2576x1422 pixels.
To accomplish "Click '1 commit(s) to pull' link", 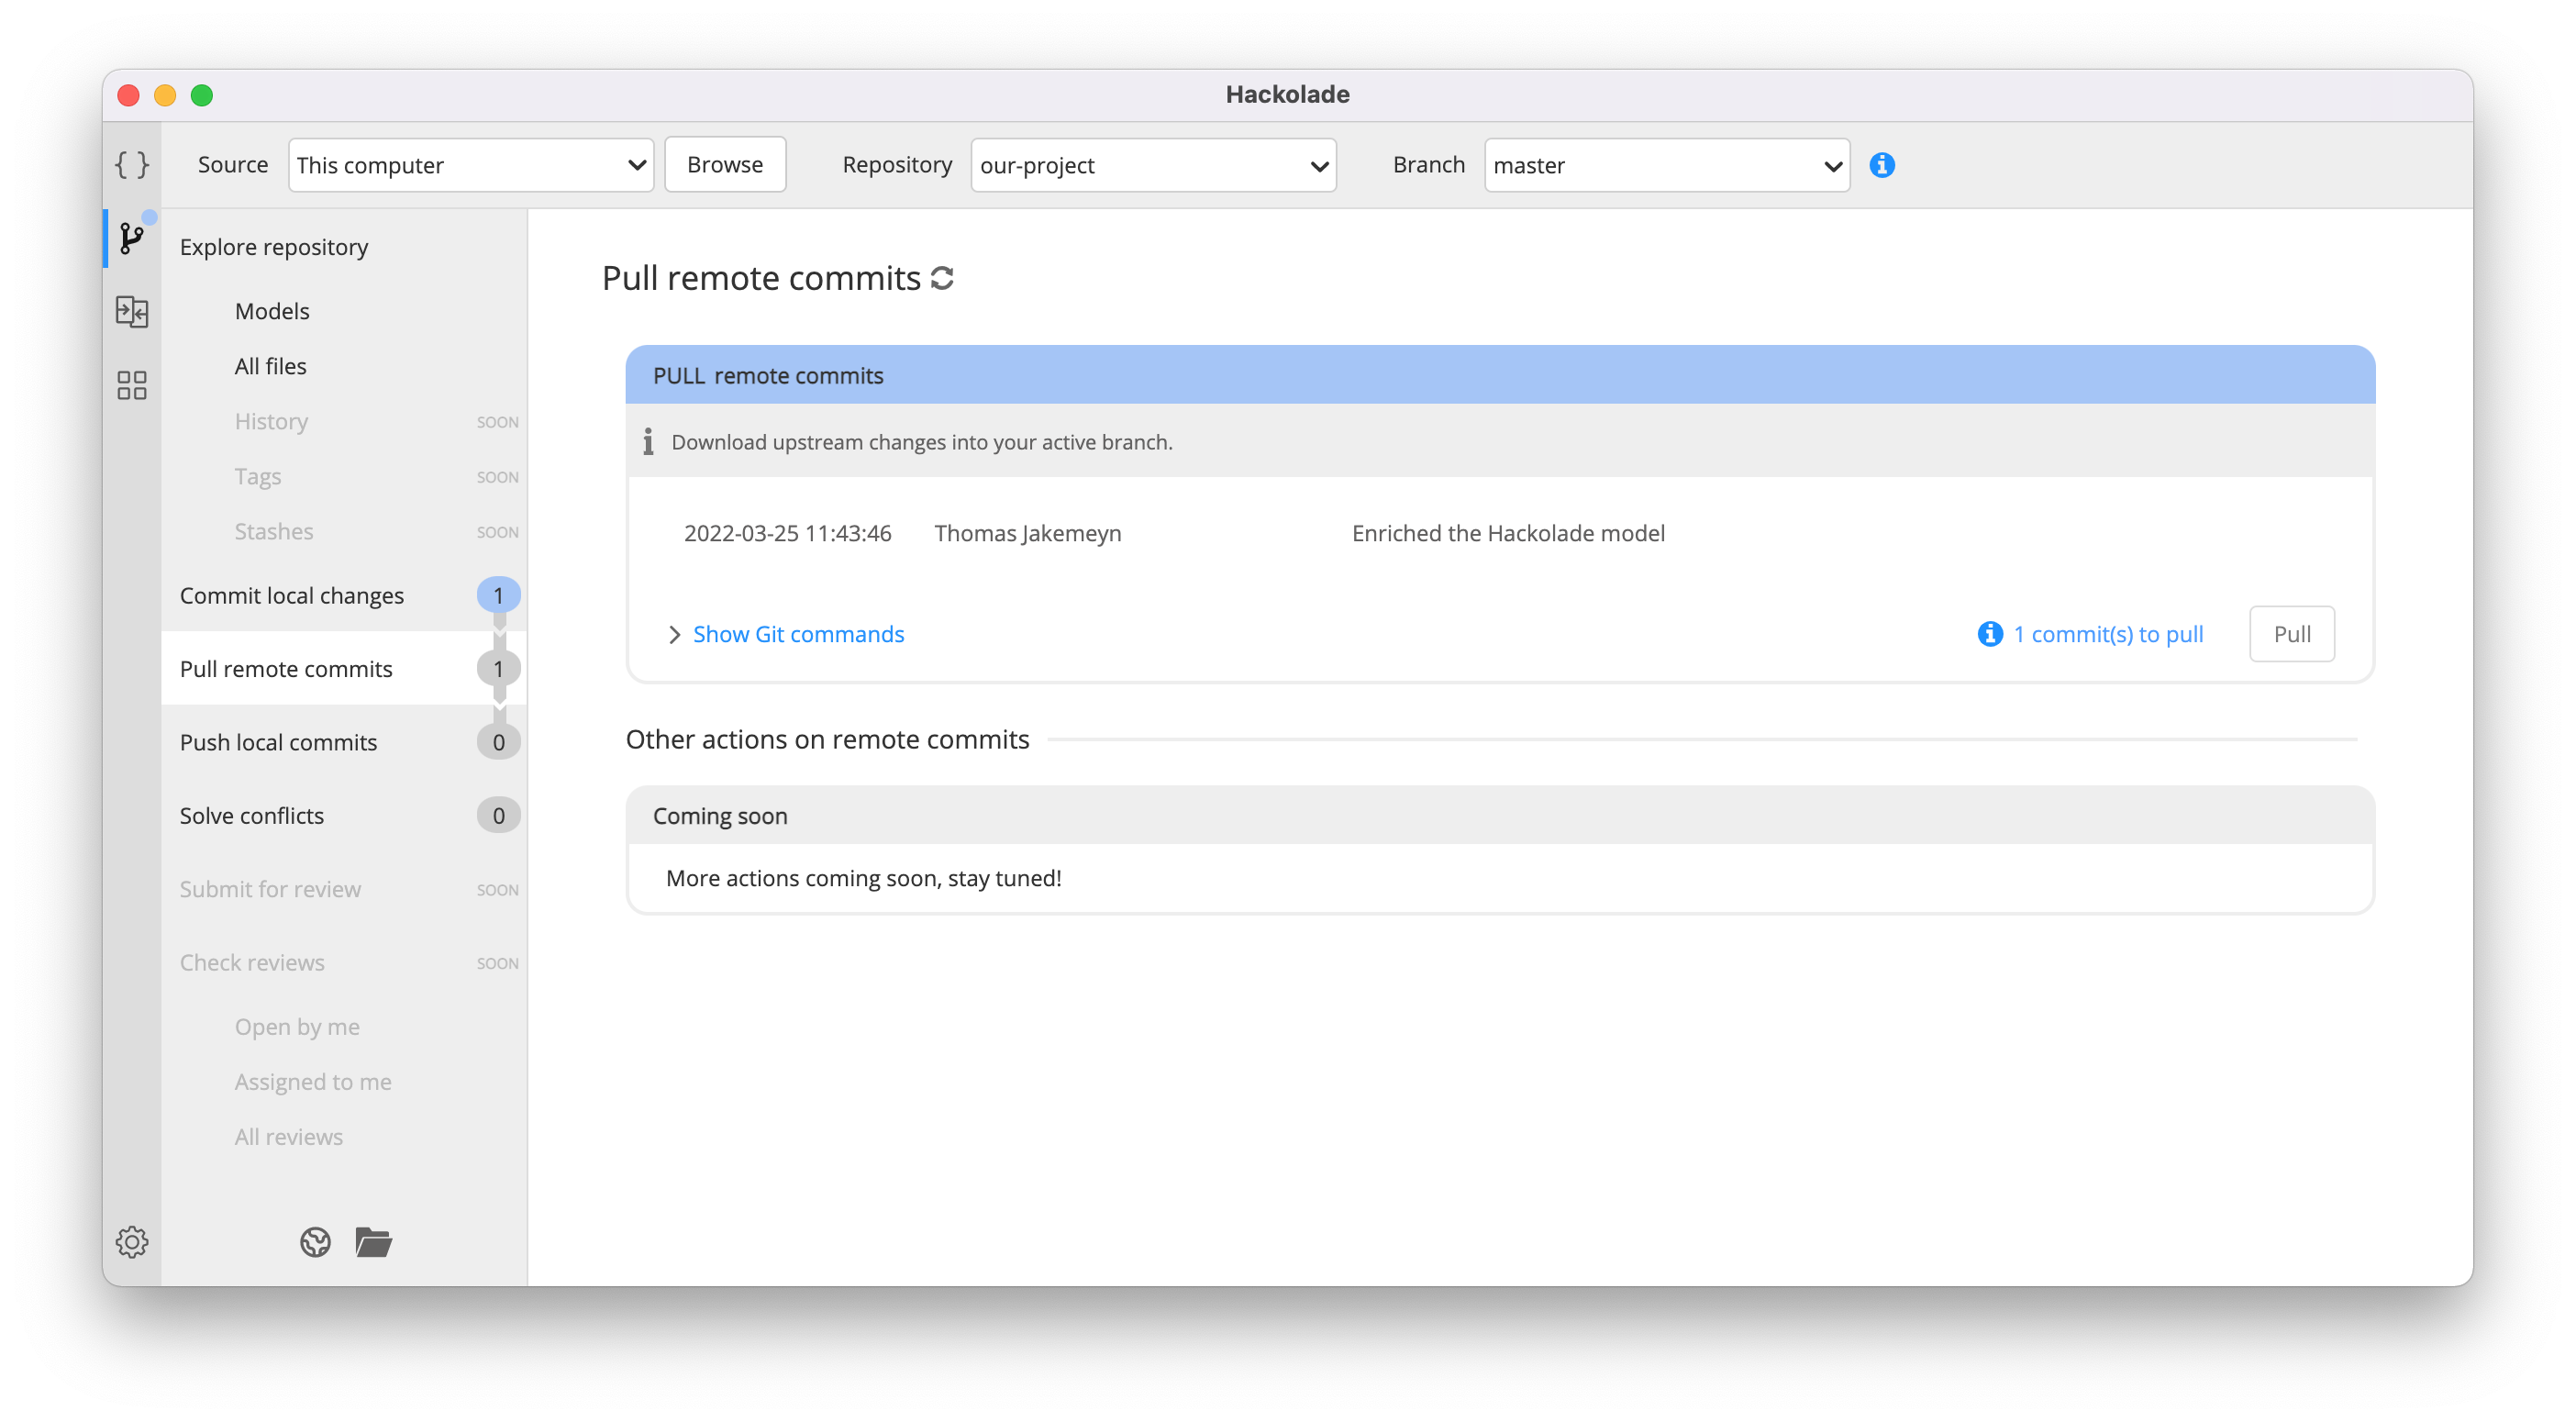I will coord(2108,634).
